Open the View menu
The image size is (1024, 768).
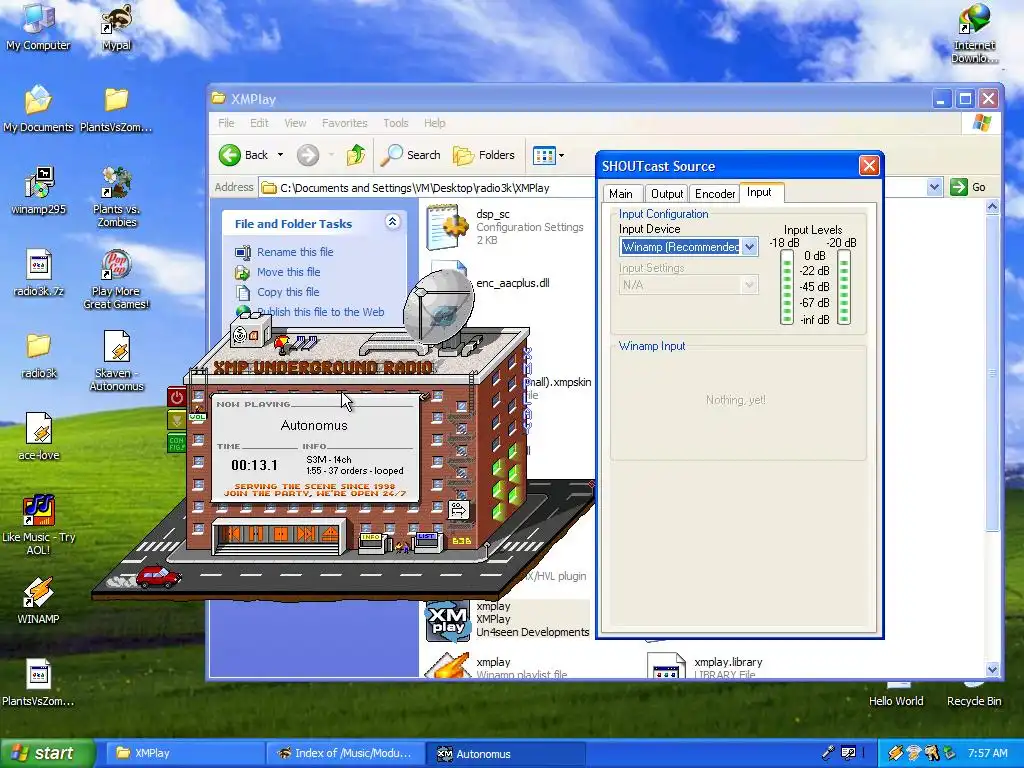click(295, 123)
